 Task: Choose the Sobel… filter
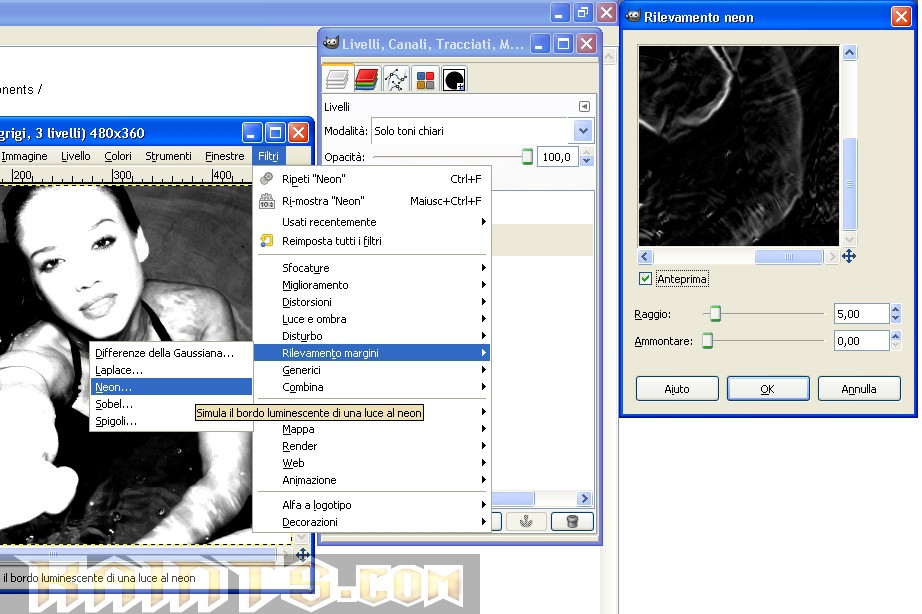point(171,404)
